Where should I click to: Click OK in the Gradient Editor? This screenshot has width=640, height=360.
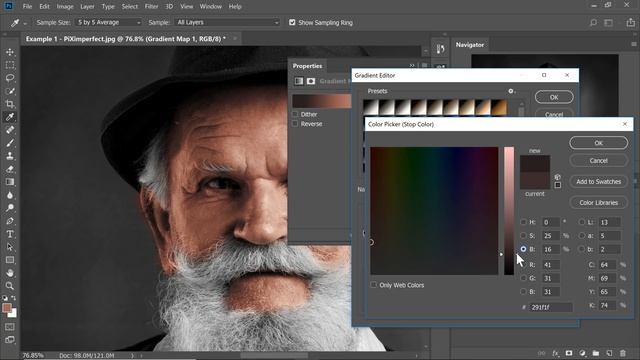click(554, 97)
